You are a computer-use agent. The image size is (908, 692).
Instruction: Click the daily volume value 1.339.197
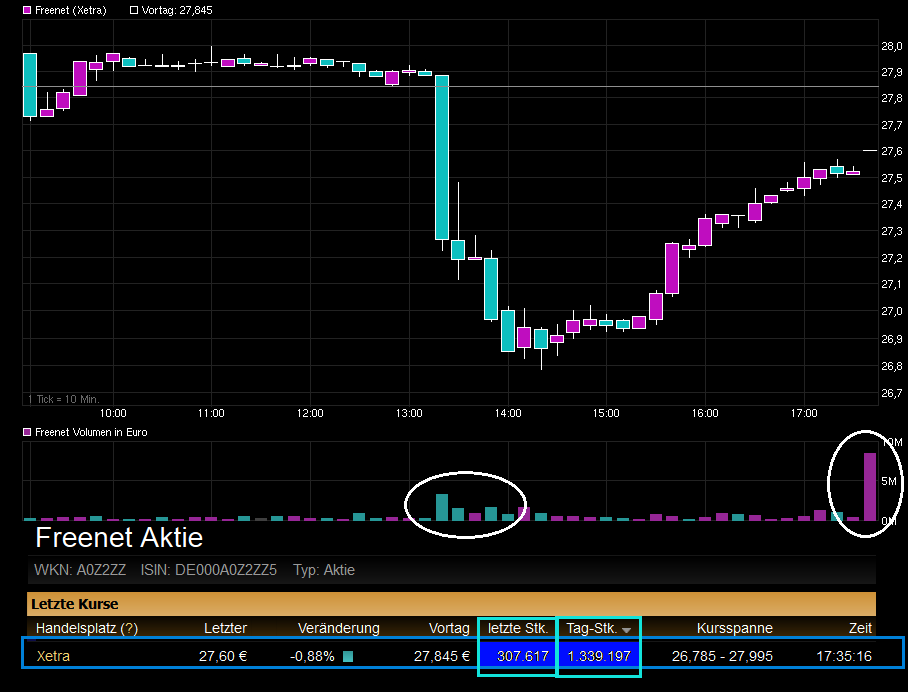599,656
